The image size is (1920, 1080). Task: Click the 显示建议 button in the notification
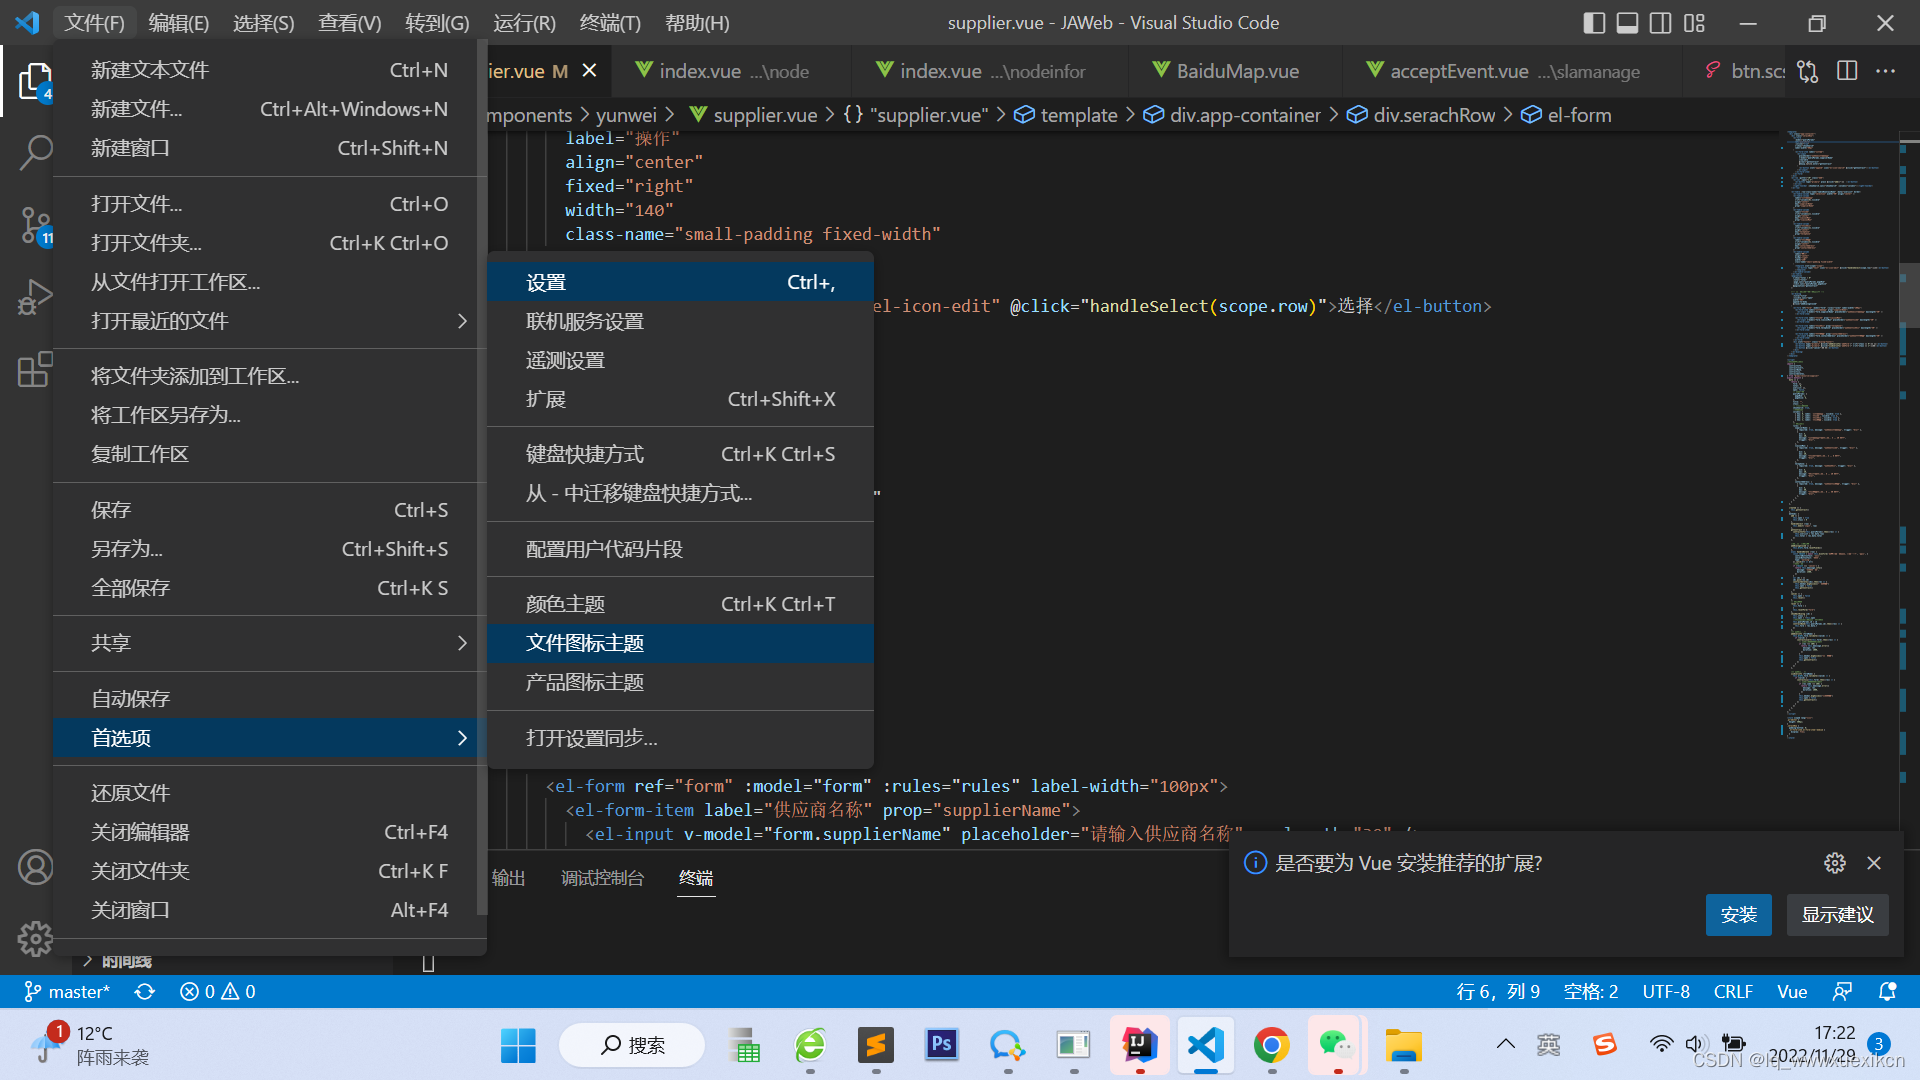(1837, 914)
